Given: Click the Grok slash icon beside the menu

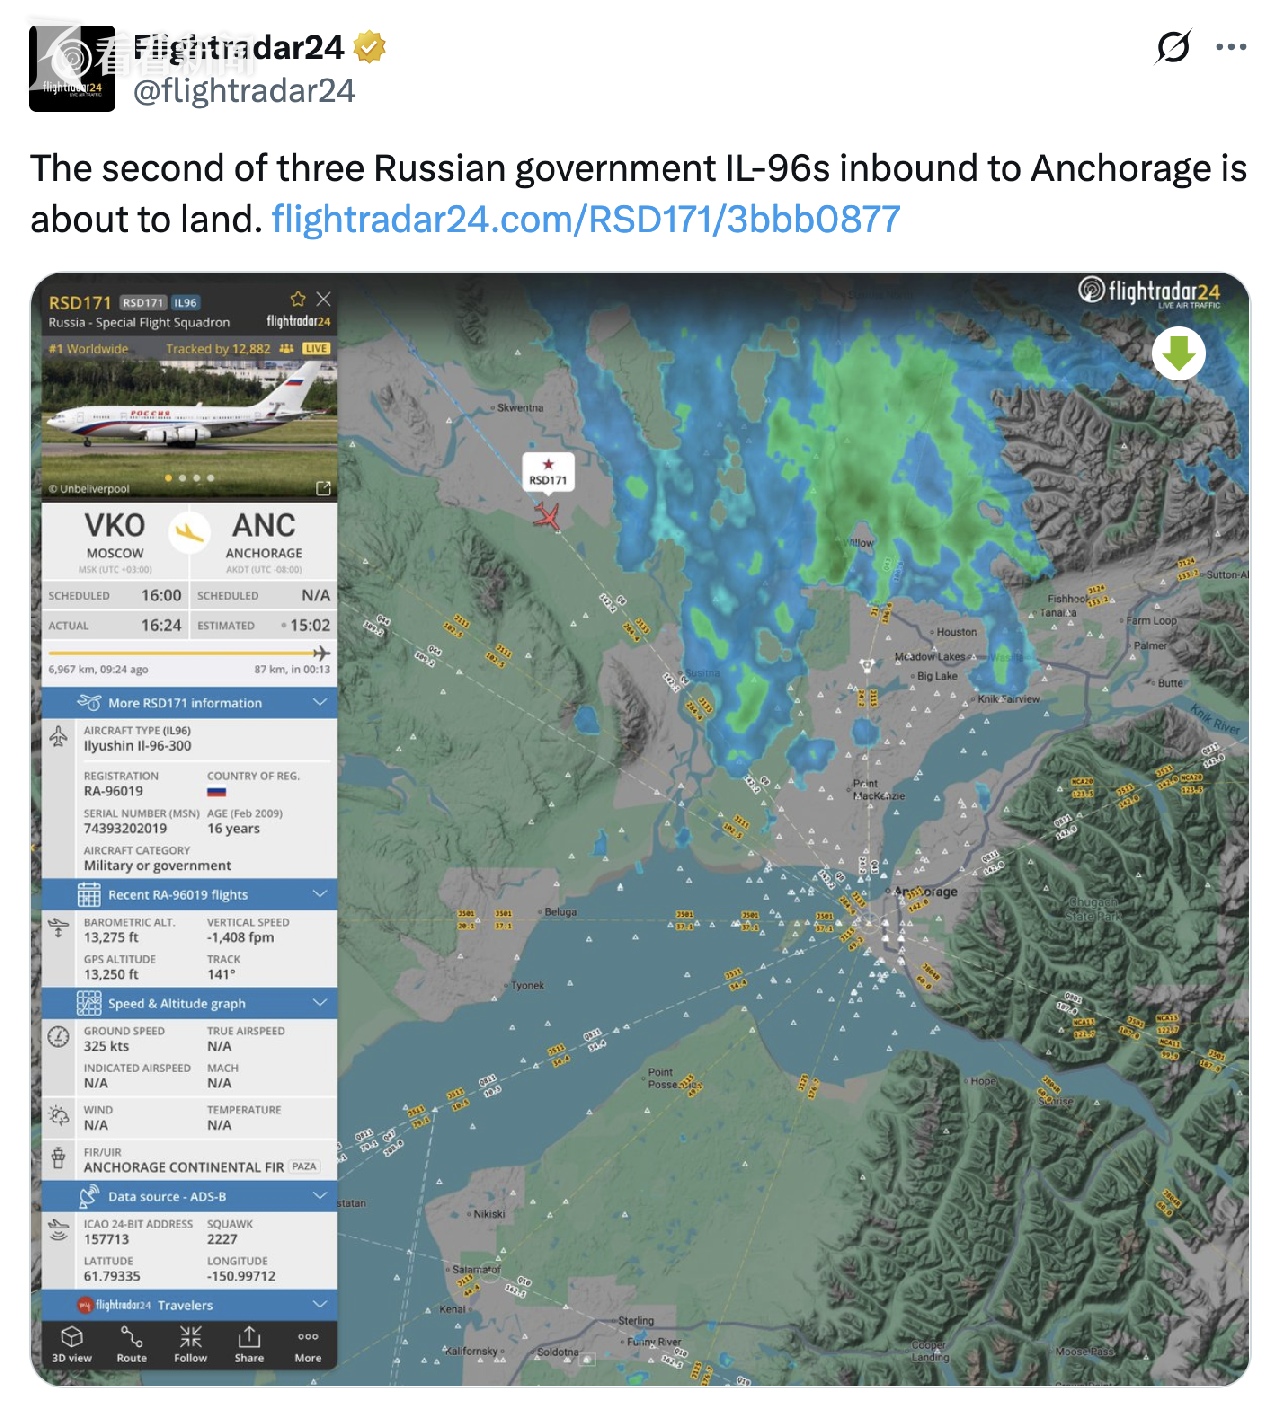Looking at the screenshot, I should 1173,46.
